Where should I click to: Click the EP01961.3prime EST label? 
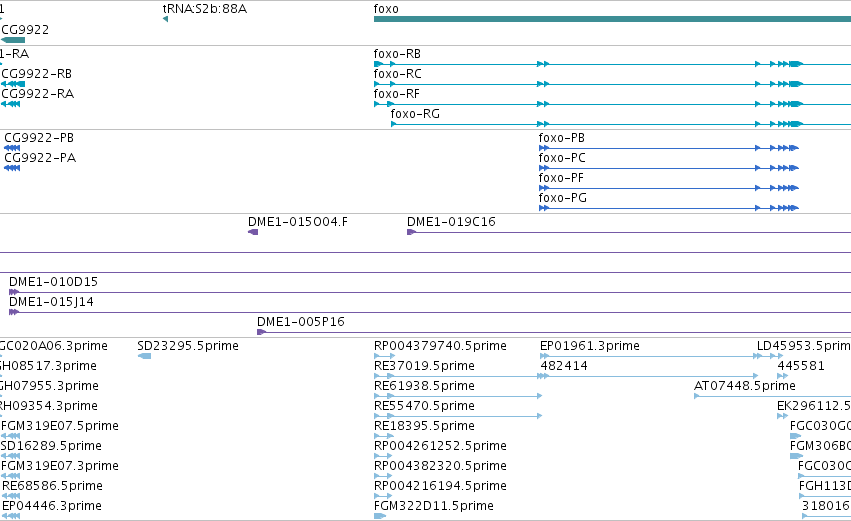point(589,346)
